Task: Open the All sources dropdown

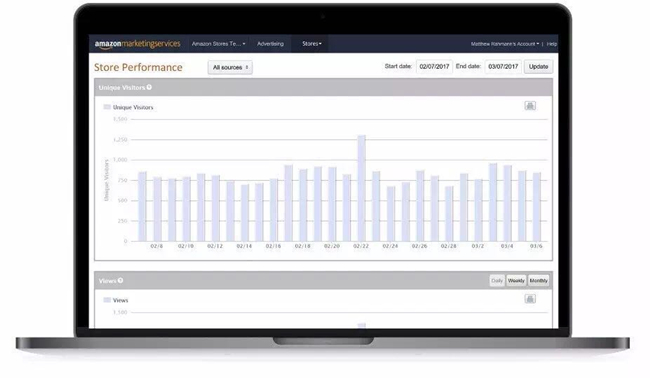Action: coord(230,67)
